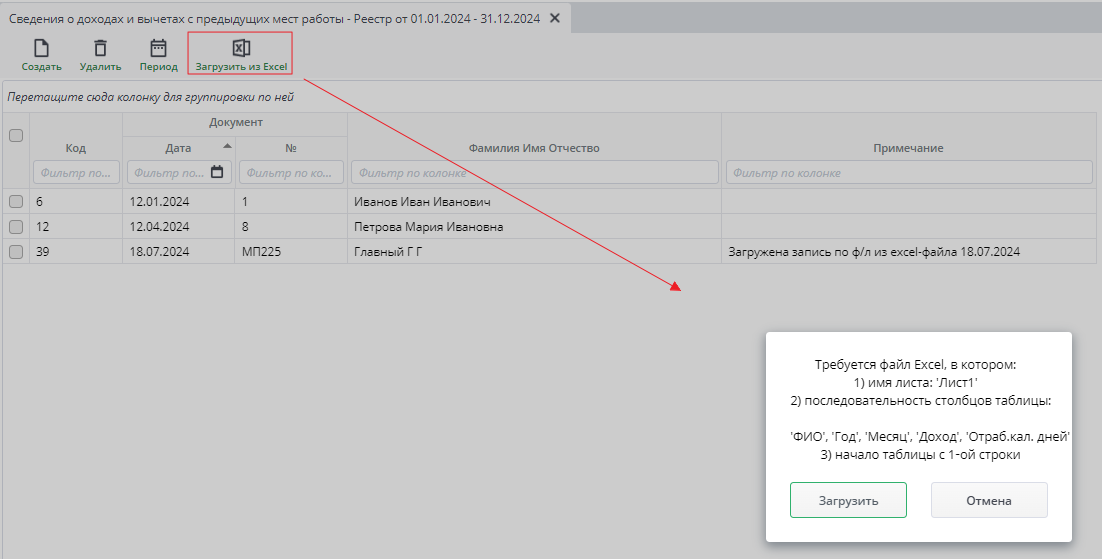
Task: Toggle the select-all header checkbox
Action: [x=15, y=136]
